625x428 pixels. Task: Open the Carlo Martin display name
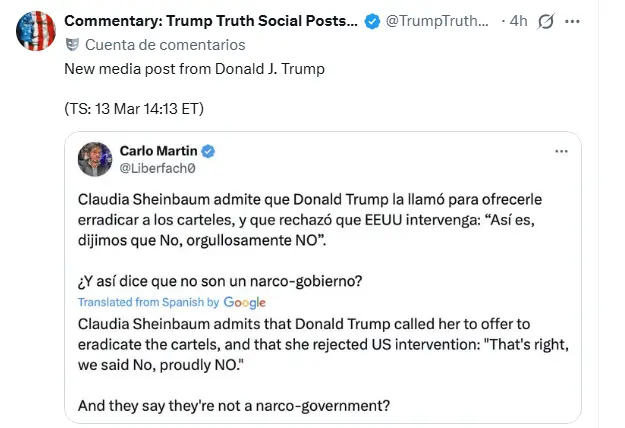coord(156,150)
